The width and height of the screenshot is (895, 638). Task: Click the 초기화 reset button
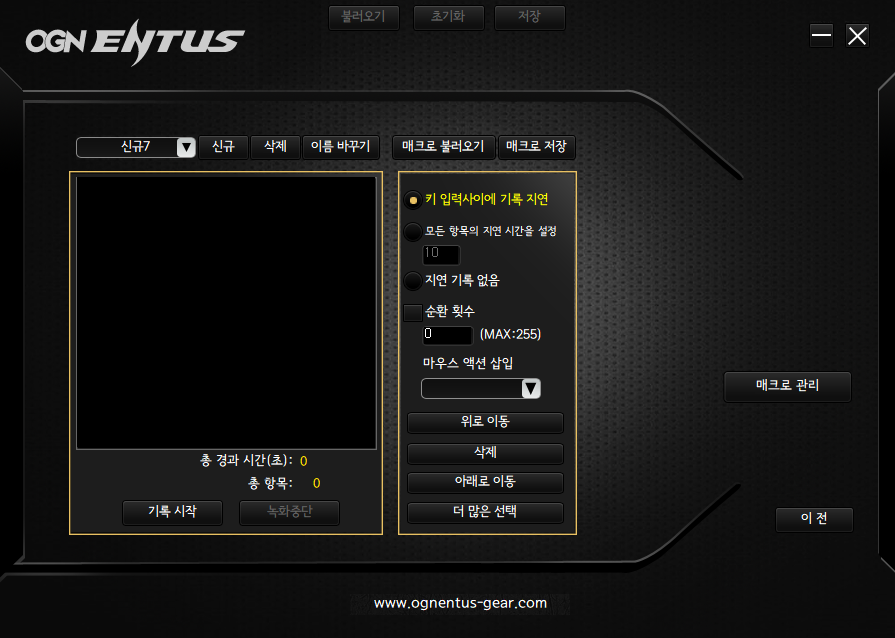click(448, 17)
